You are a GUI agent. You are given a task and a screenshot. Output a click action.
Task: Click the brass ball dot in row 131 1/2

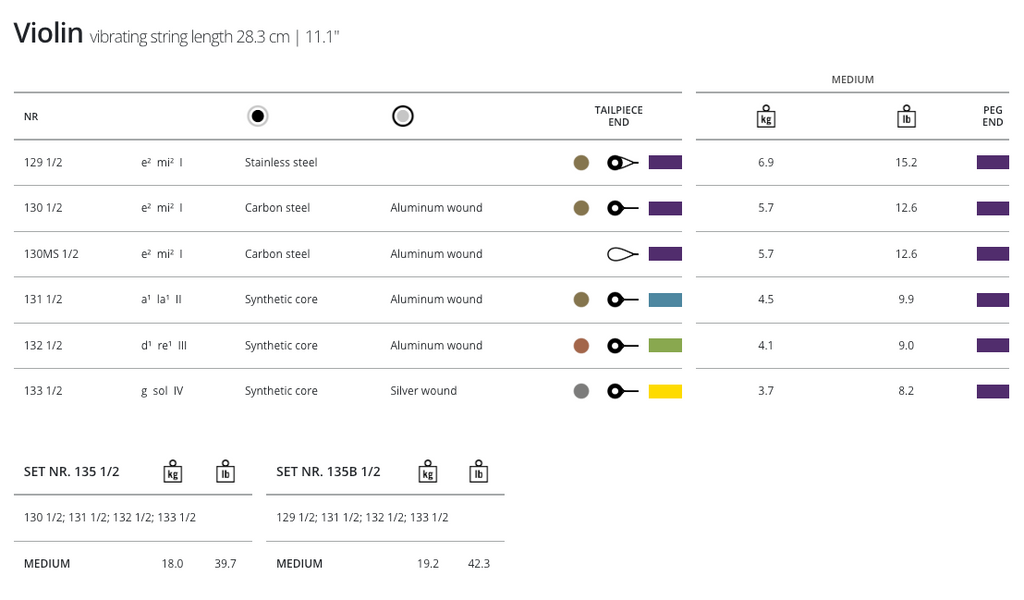[581, 300]
